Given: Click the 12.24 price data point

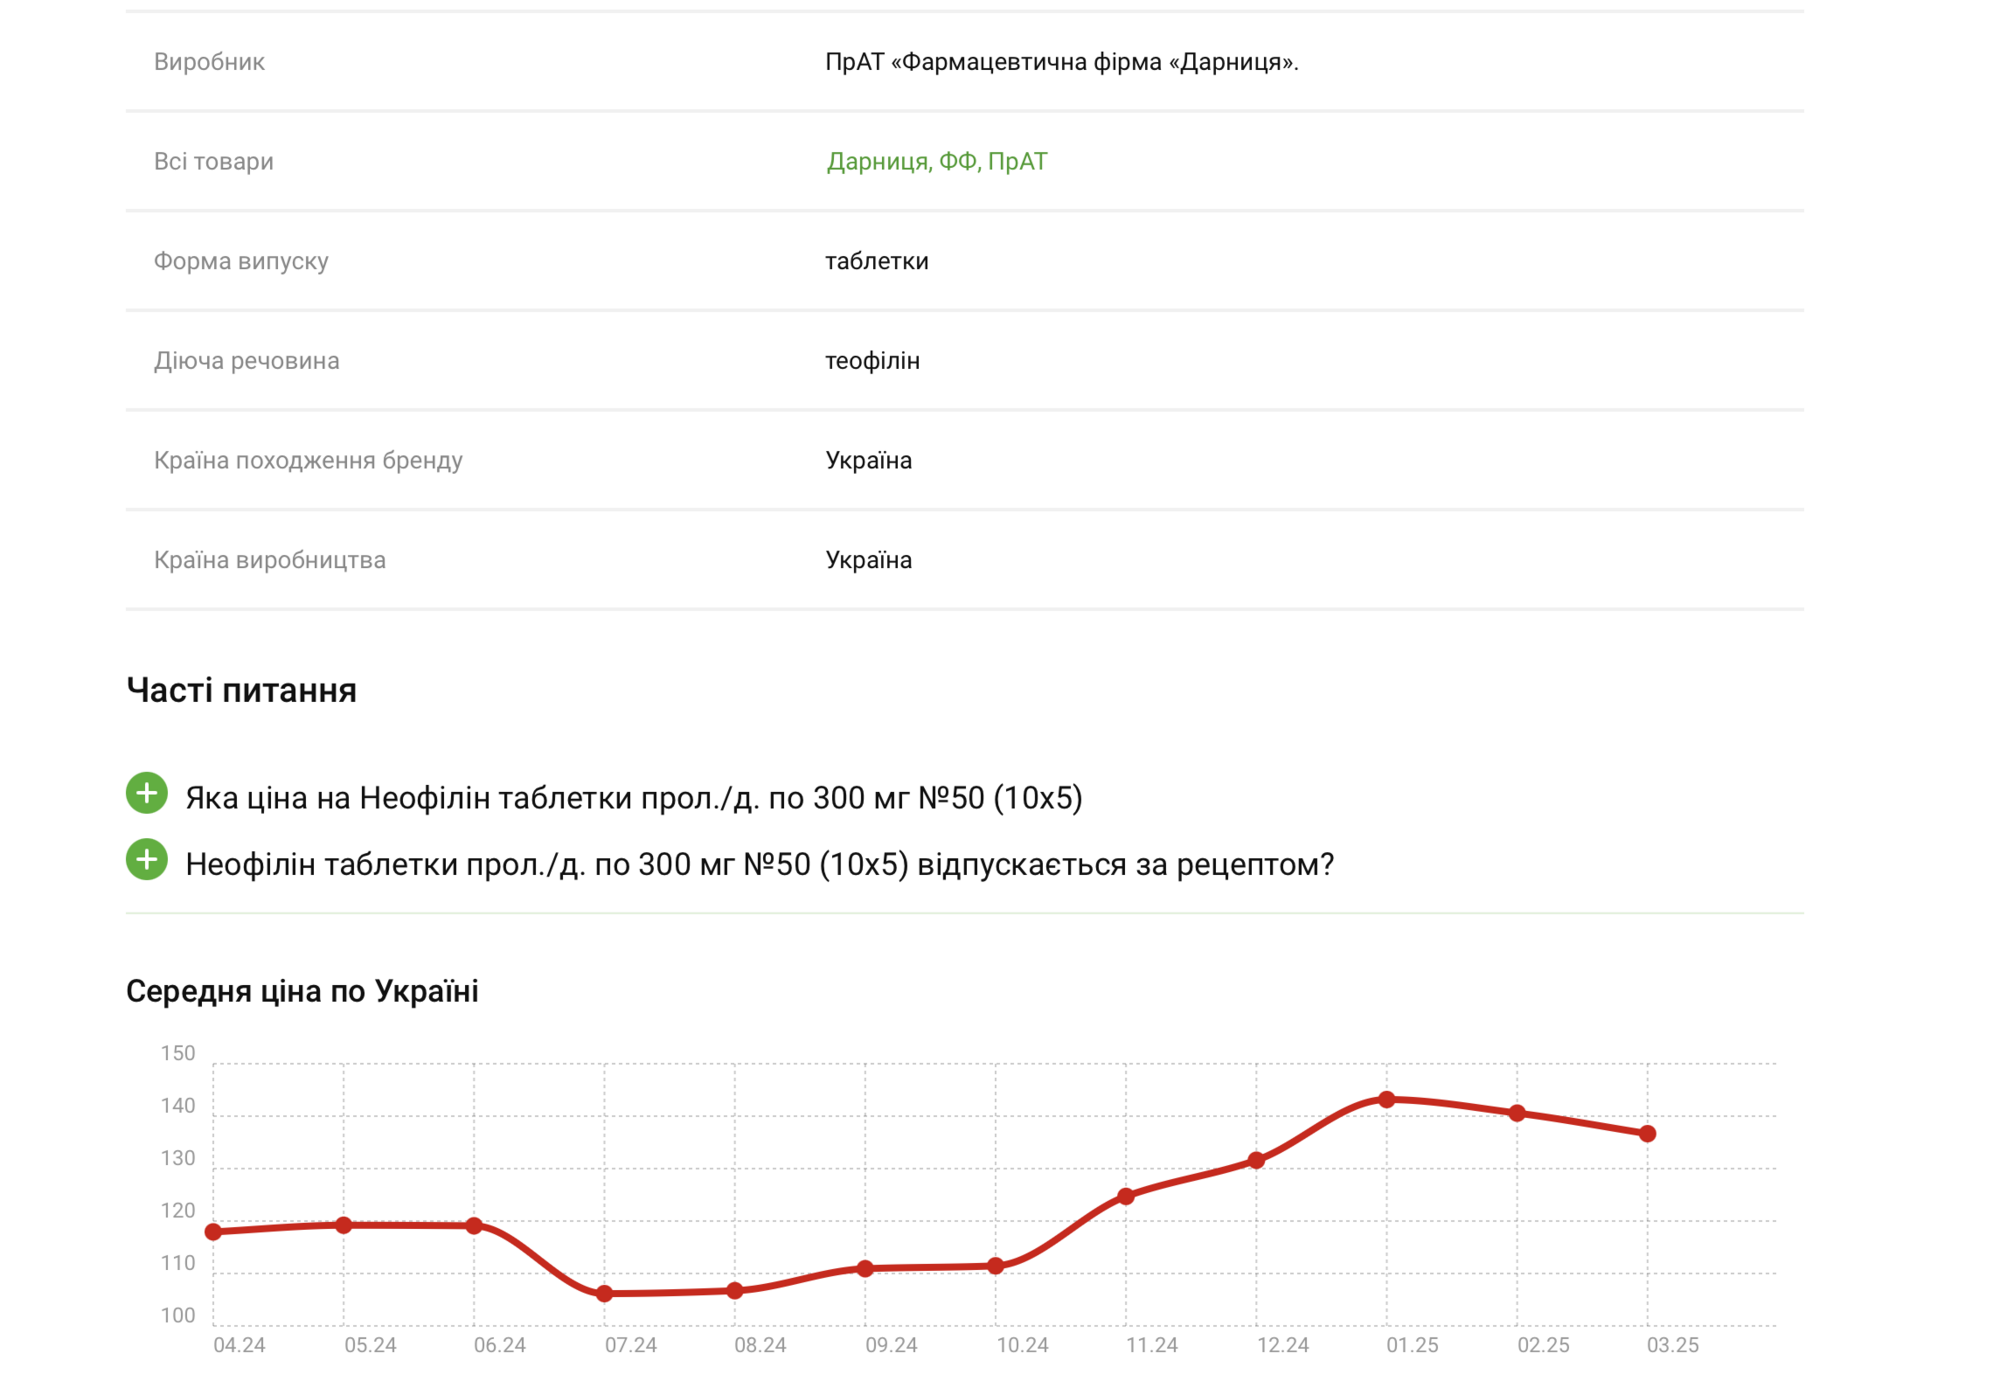Looking at the screenshot, I should 1257,1160.
